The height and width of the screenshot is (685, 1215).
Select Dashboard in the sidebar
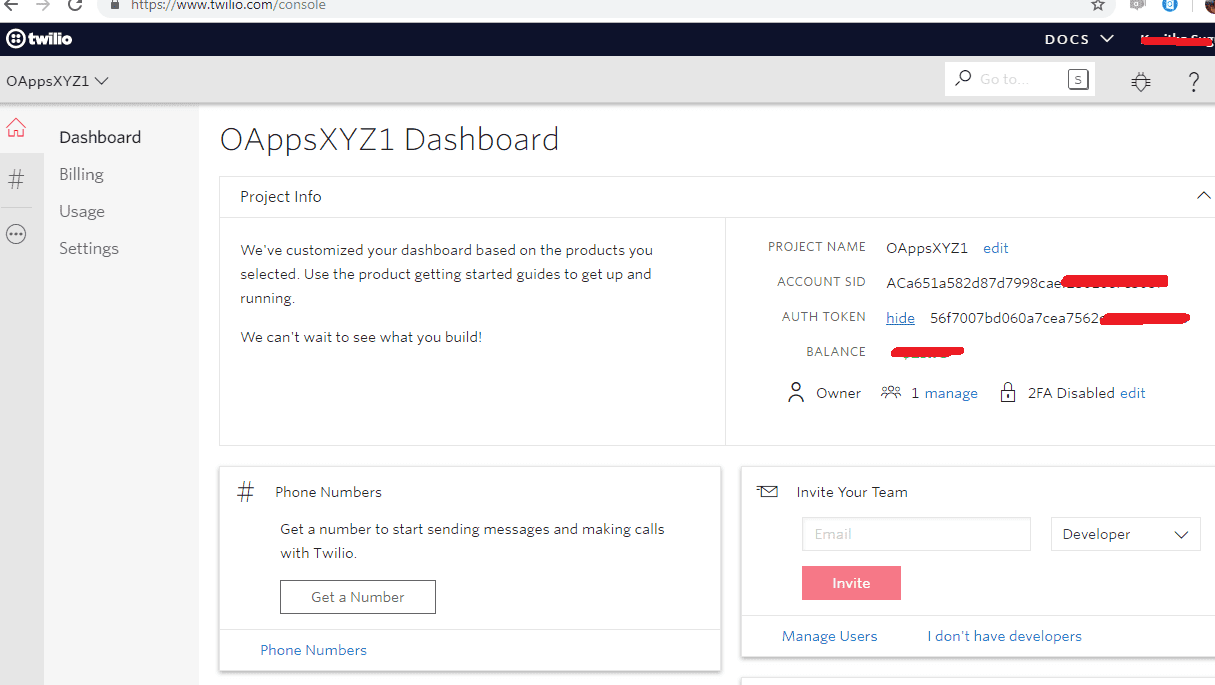[x=100, y=137]
